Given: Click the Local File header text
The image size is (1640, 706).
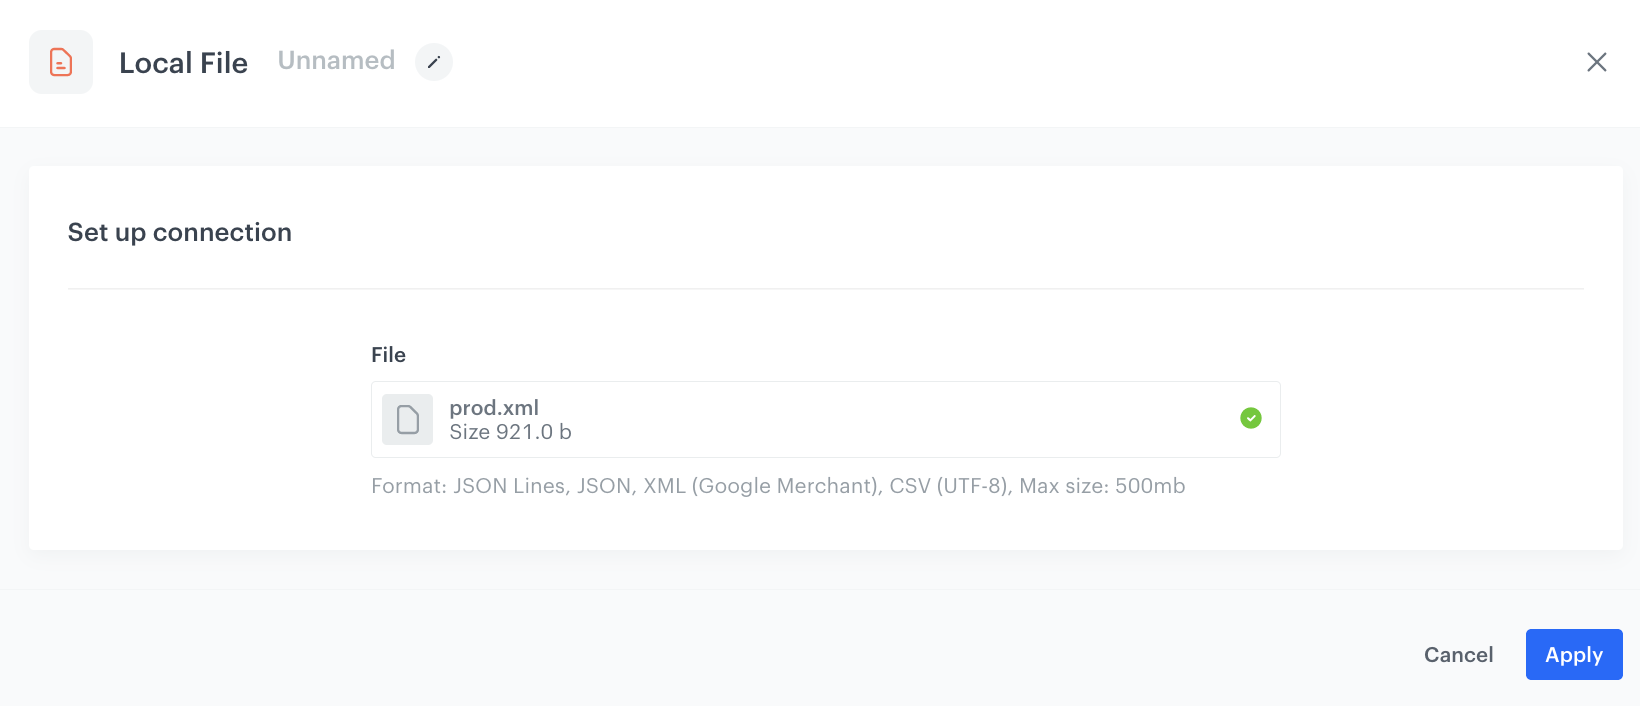Looking at the screenshot, I should pos(183,62).
